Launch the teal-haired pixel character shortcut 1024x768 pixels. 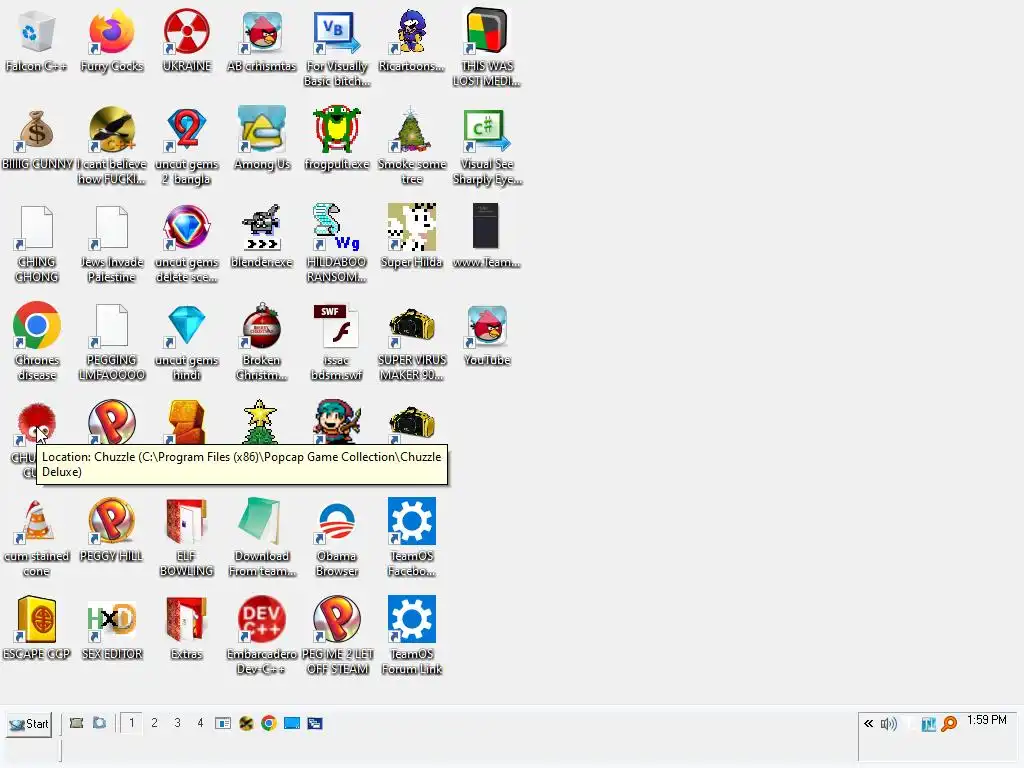336,423
